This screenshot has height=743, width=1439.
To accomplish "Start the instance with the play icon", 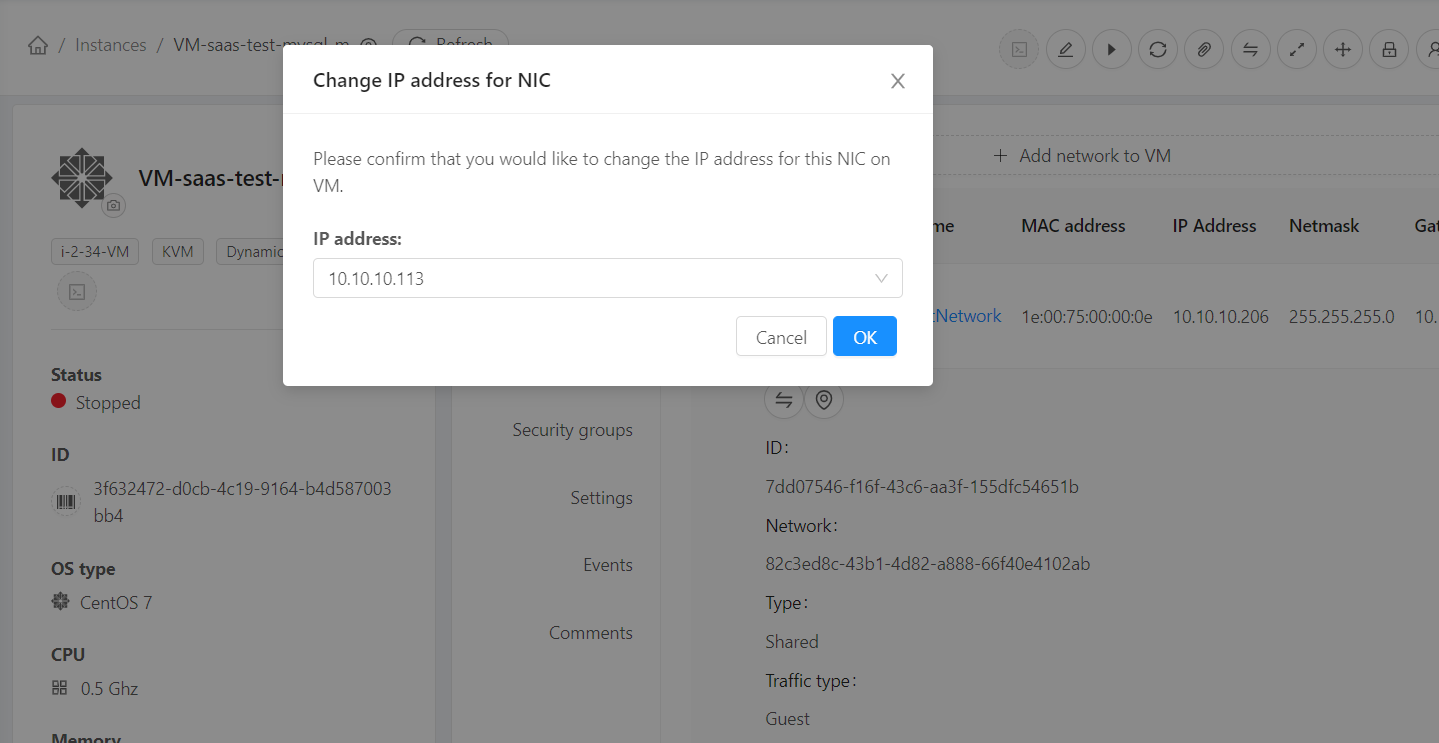I will click(1111, 49).
